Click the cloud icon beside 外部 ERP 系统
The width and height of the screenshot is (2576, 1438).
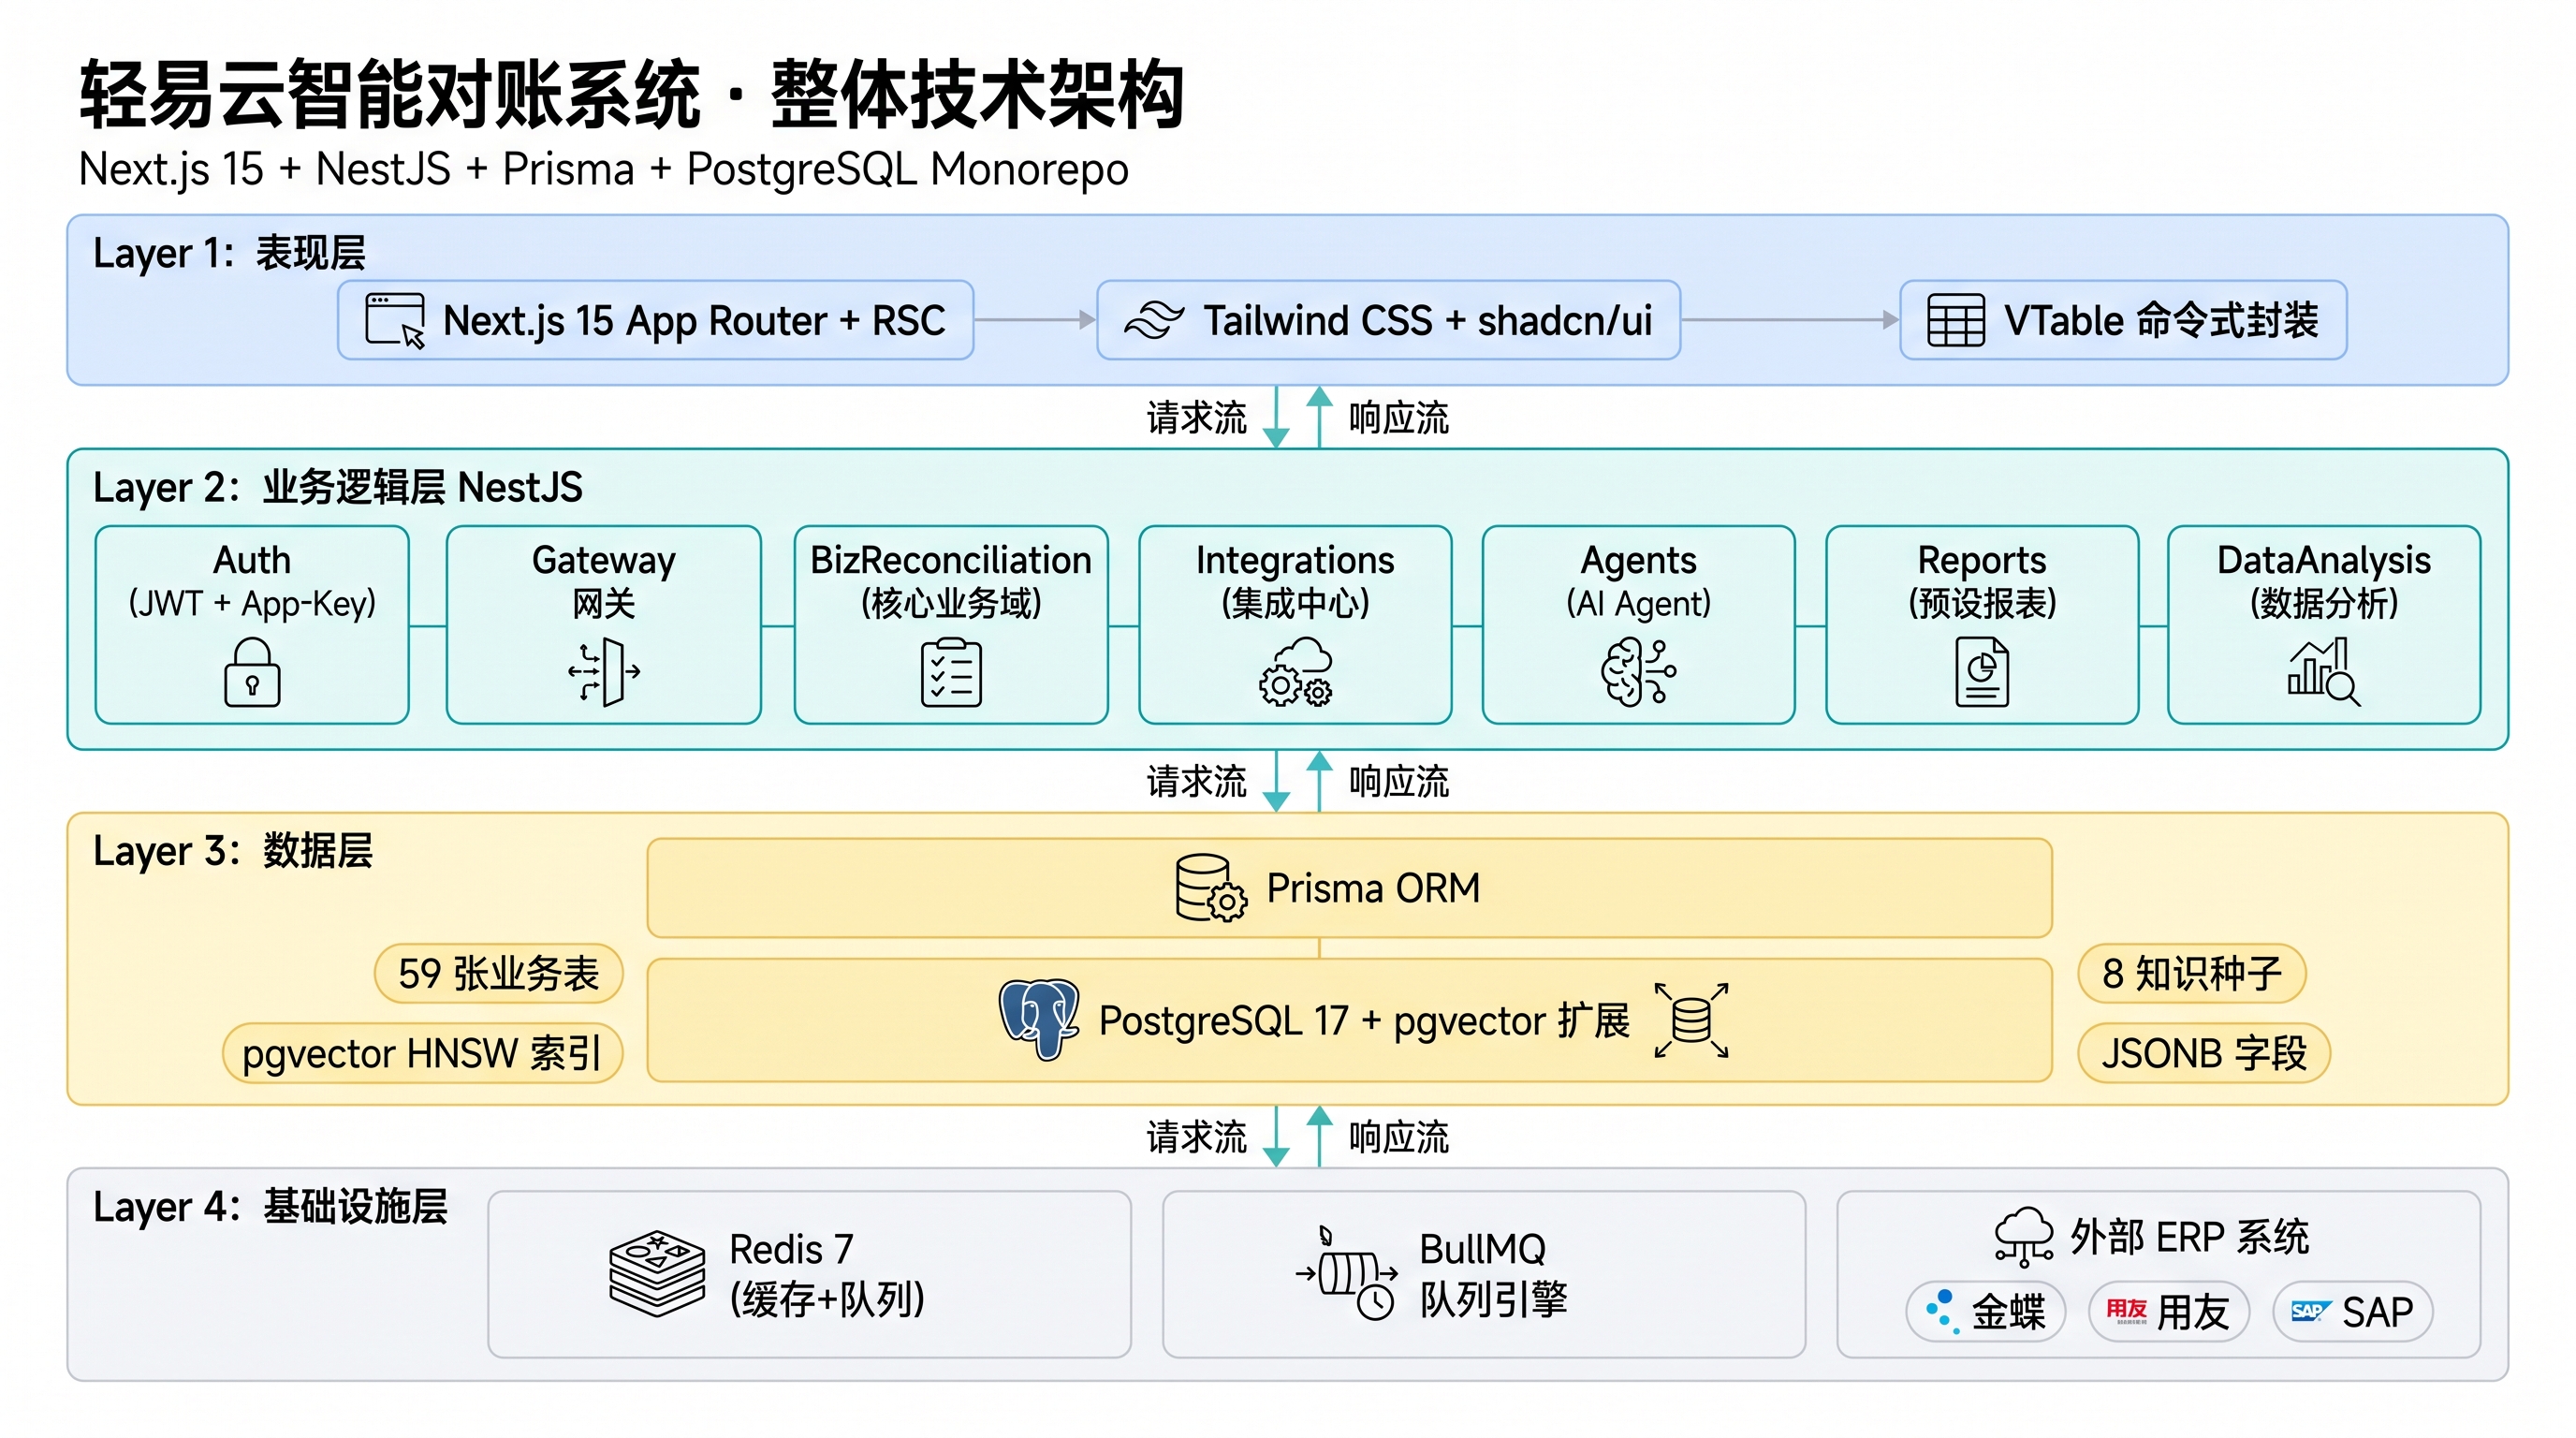[2024, 1237]
